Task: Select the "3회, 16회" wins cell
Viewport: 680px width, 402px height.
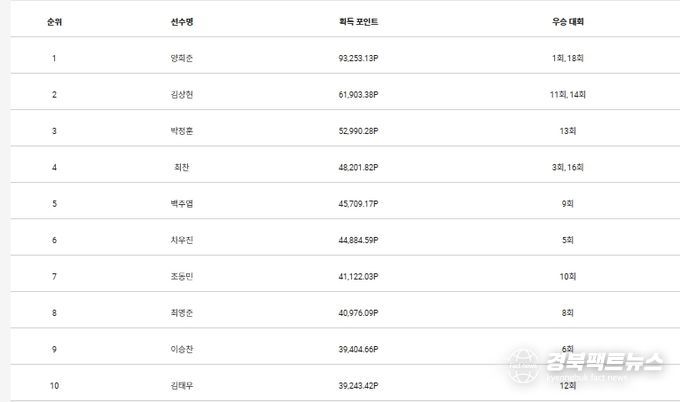Action: 567,167
